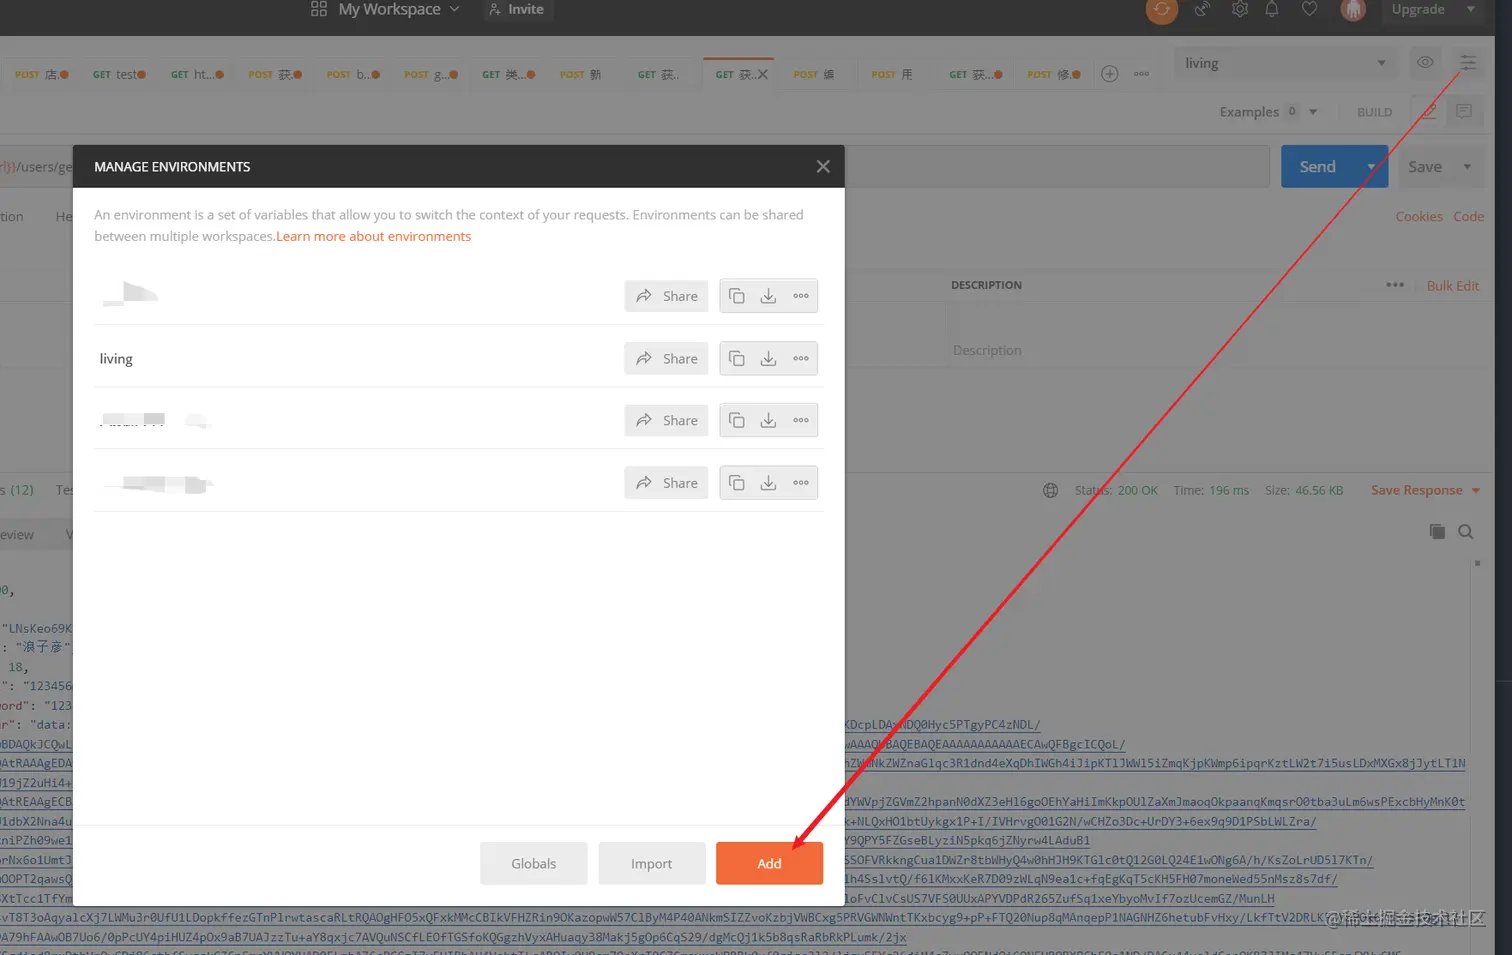Click the Import button

pos(652,863)
